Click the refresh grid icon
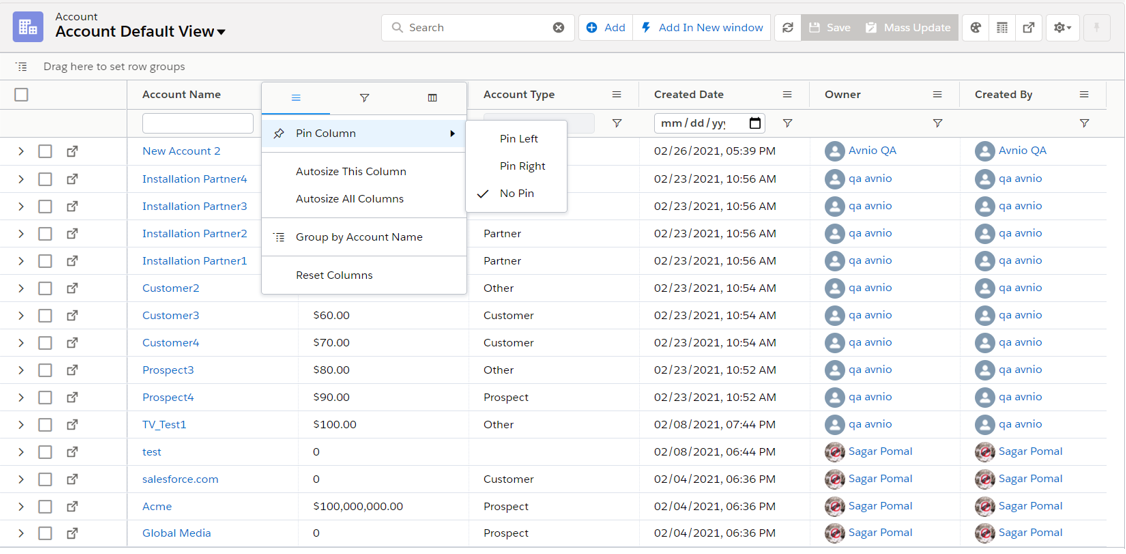Image resolution: width=1126 pixels, height=554 pixels. point(788,28)
